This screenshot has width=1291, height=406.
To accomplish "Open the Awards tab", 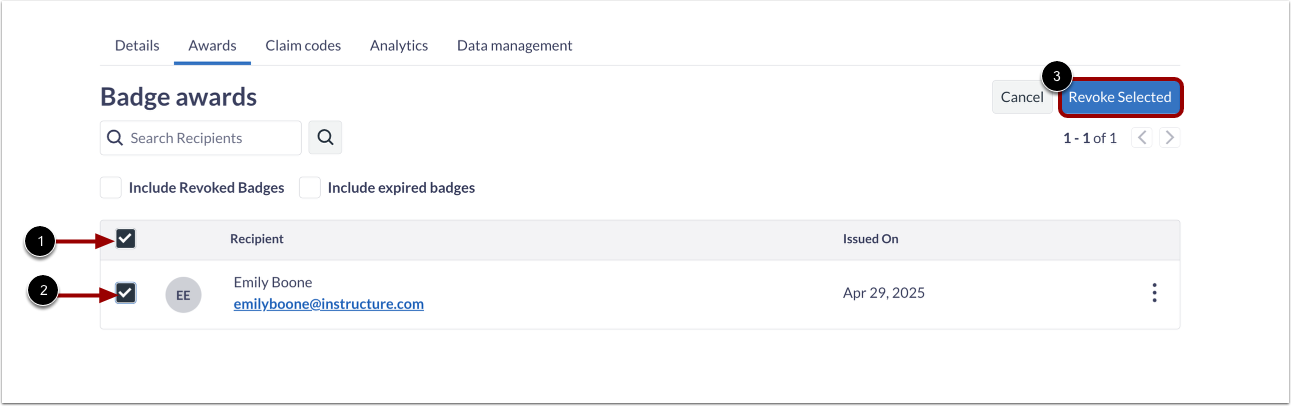I will point(212,46).
